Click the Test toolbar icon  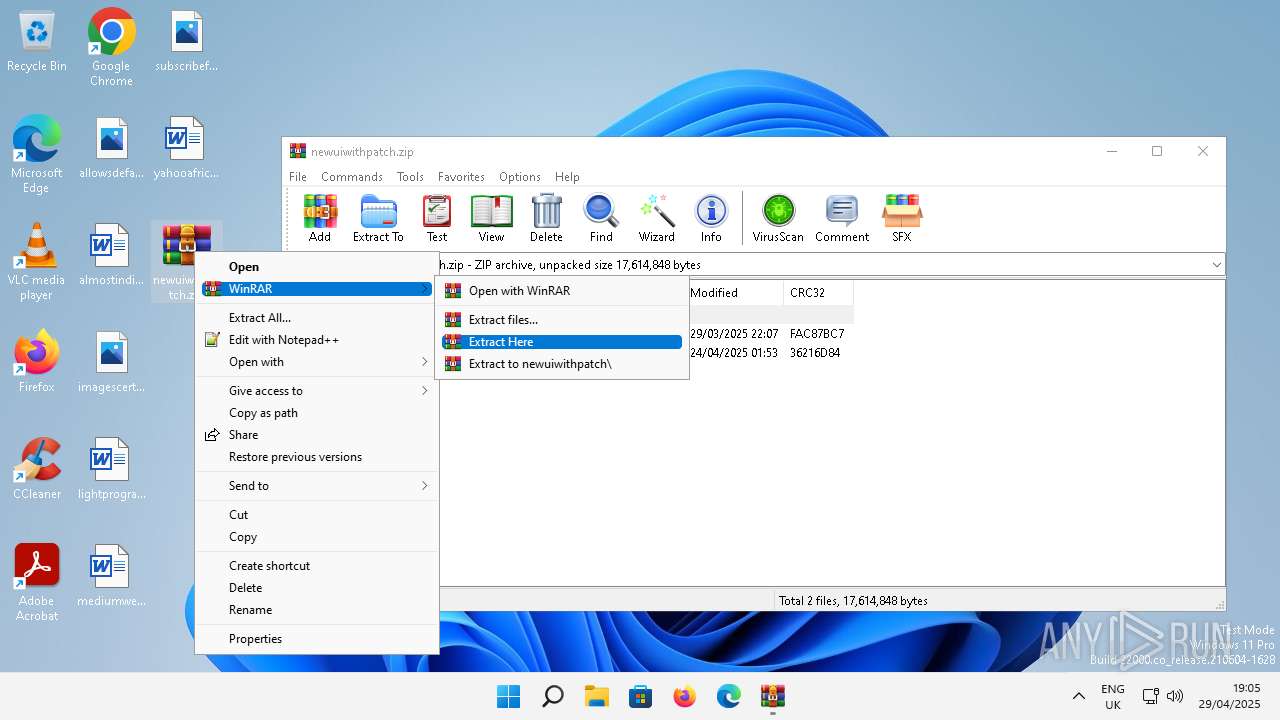tap(437, 218)
